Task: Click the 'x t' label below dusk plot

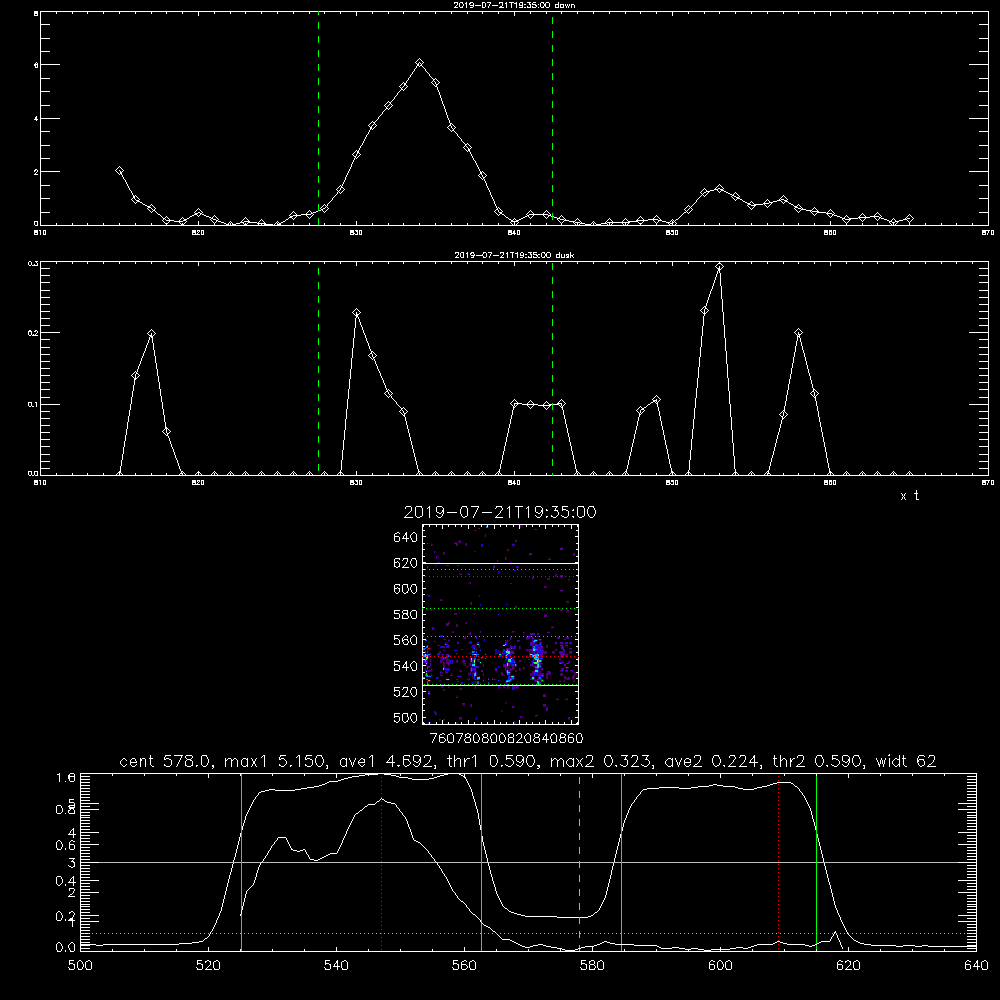Action: coord(909,496)
